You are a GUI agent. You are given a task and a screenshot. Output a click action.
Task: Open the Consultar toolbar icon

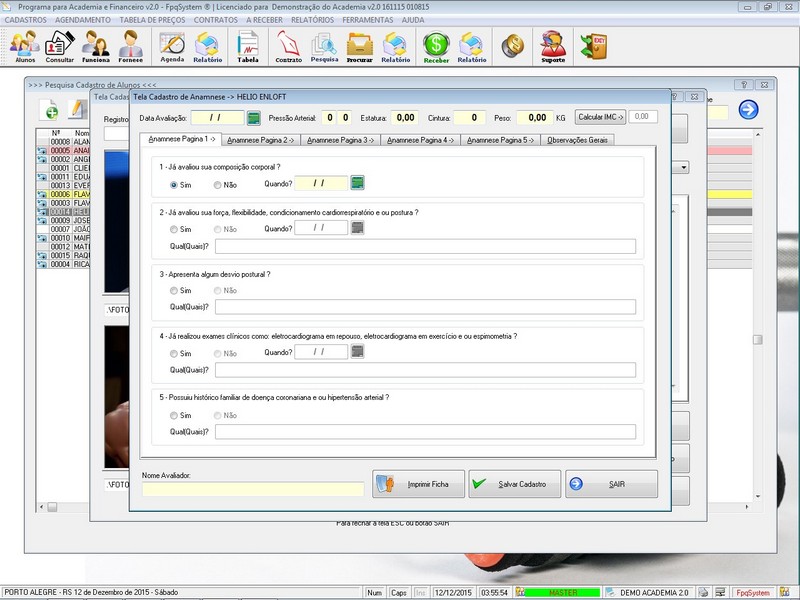pos(60,46)
